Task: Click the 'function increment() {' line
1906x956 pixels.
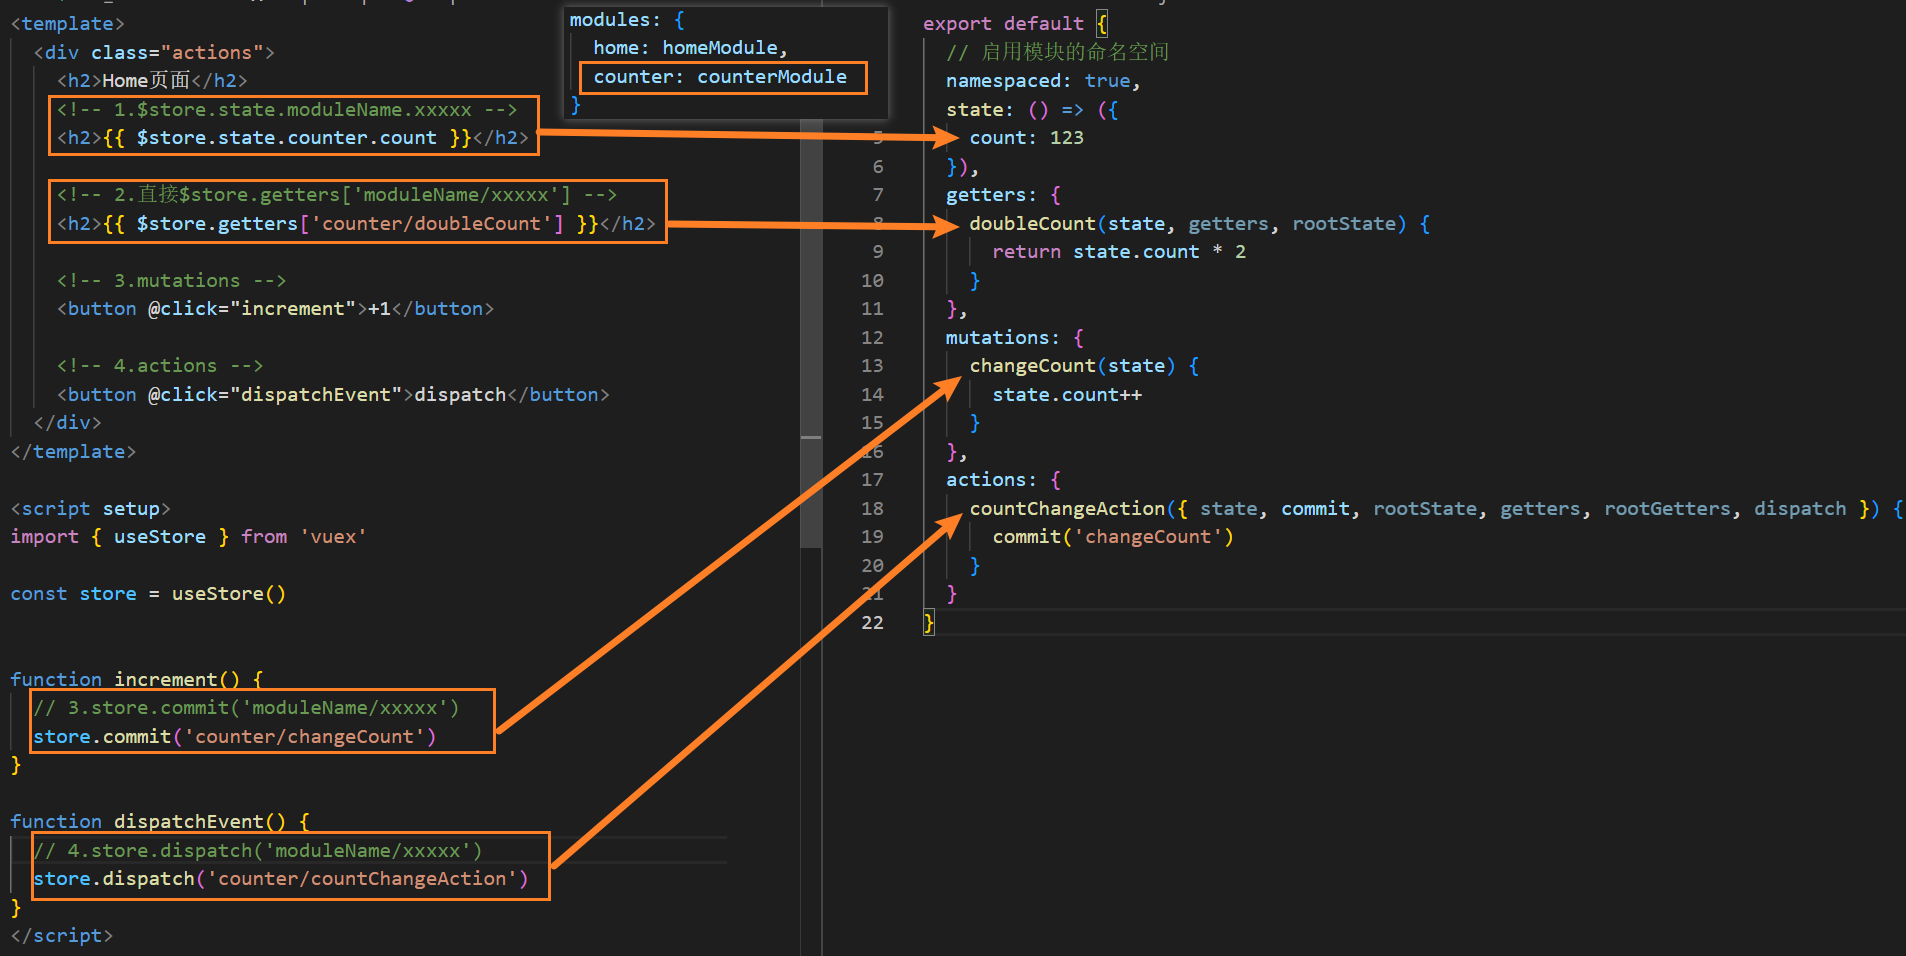Action: pyautogui.click(x=137, y=680)
